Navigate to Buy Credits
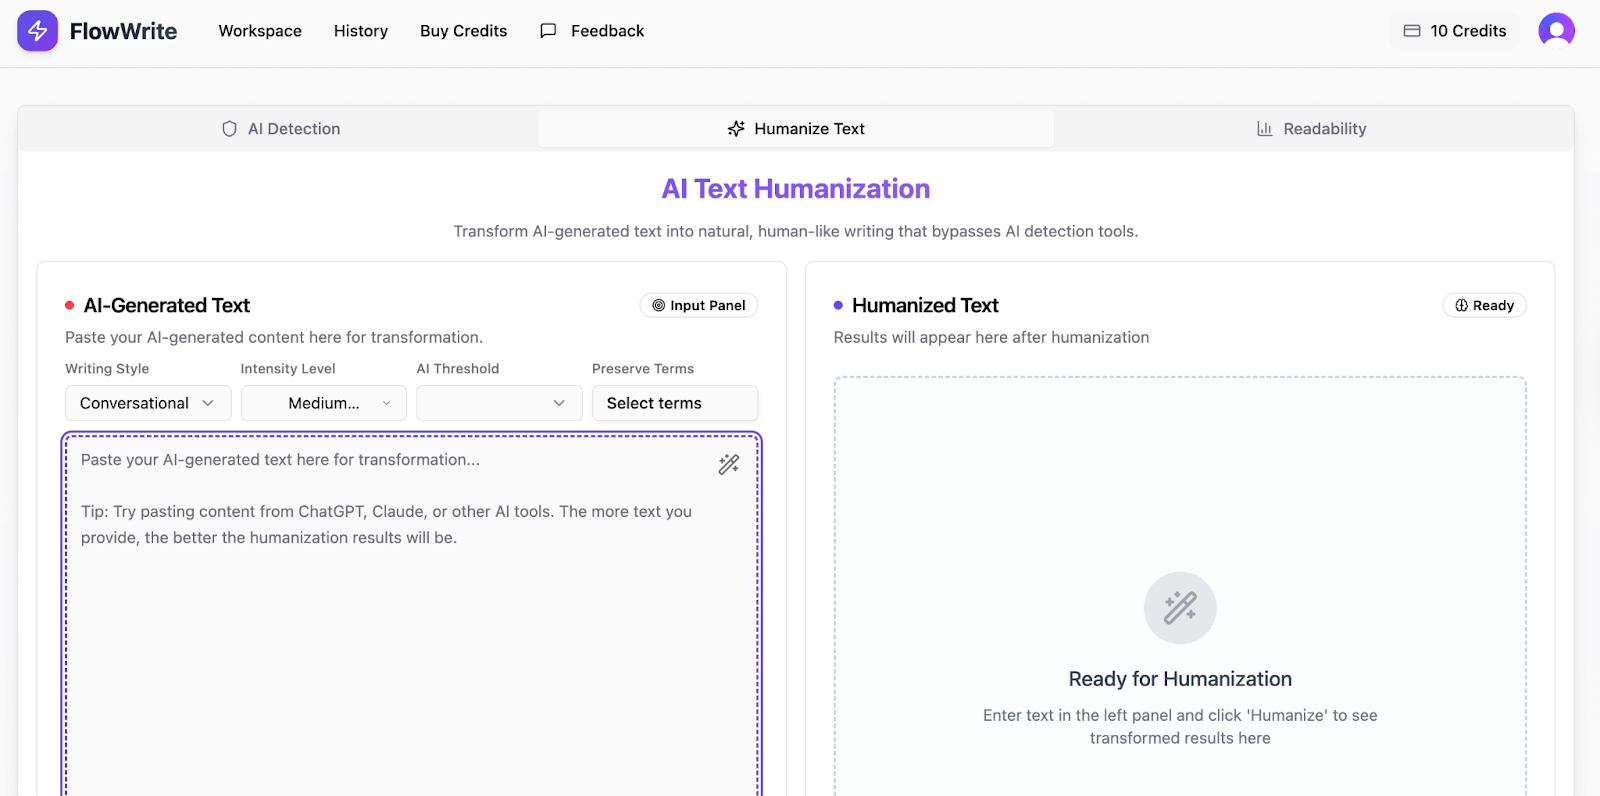 tap(463, 31)
